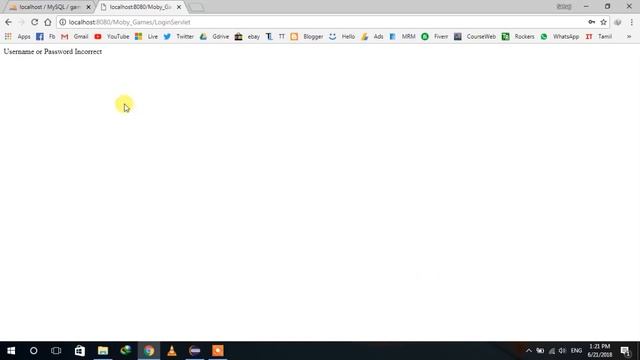This screenshot has width=640, height=360.
Task: Open the YouTube bookmark
Action: (111, 36)
